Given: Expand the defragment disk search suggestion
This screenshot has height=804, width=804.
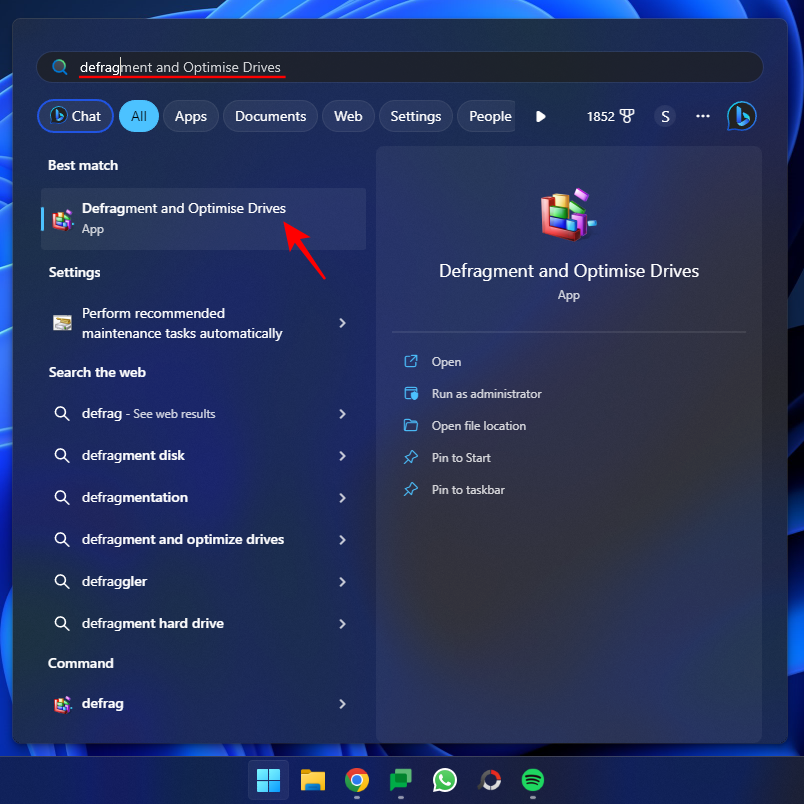Looking at the screenshot, I should [342, 455].
